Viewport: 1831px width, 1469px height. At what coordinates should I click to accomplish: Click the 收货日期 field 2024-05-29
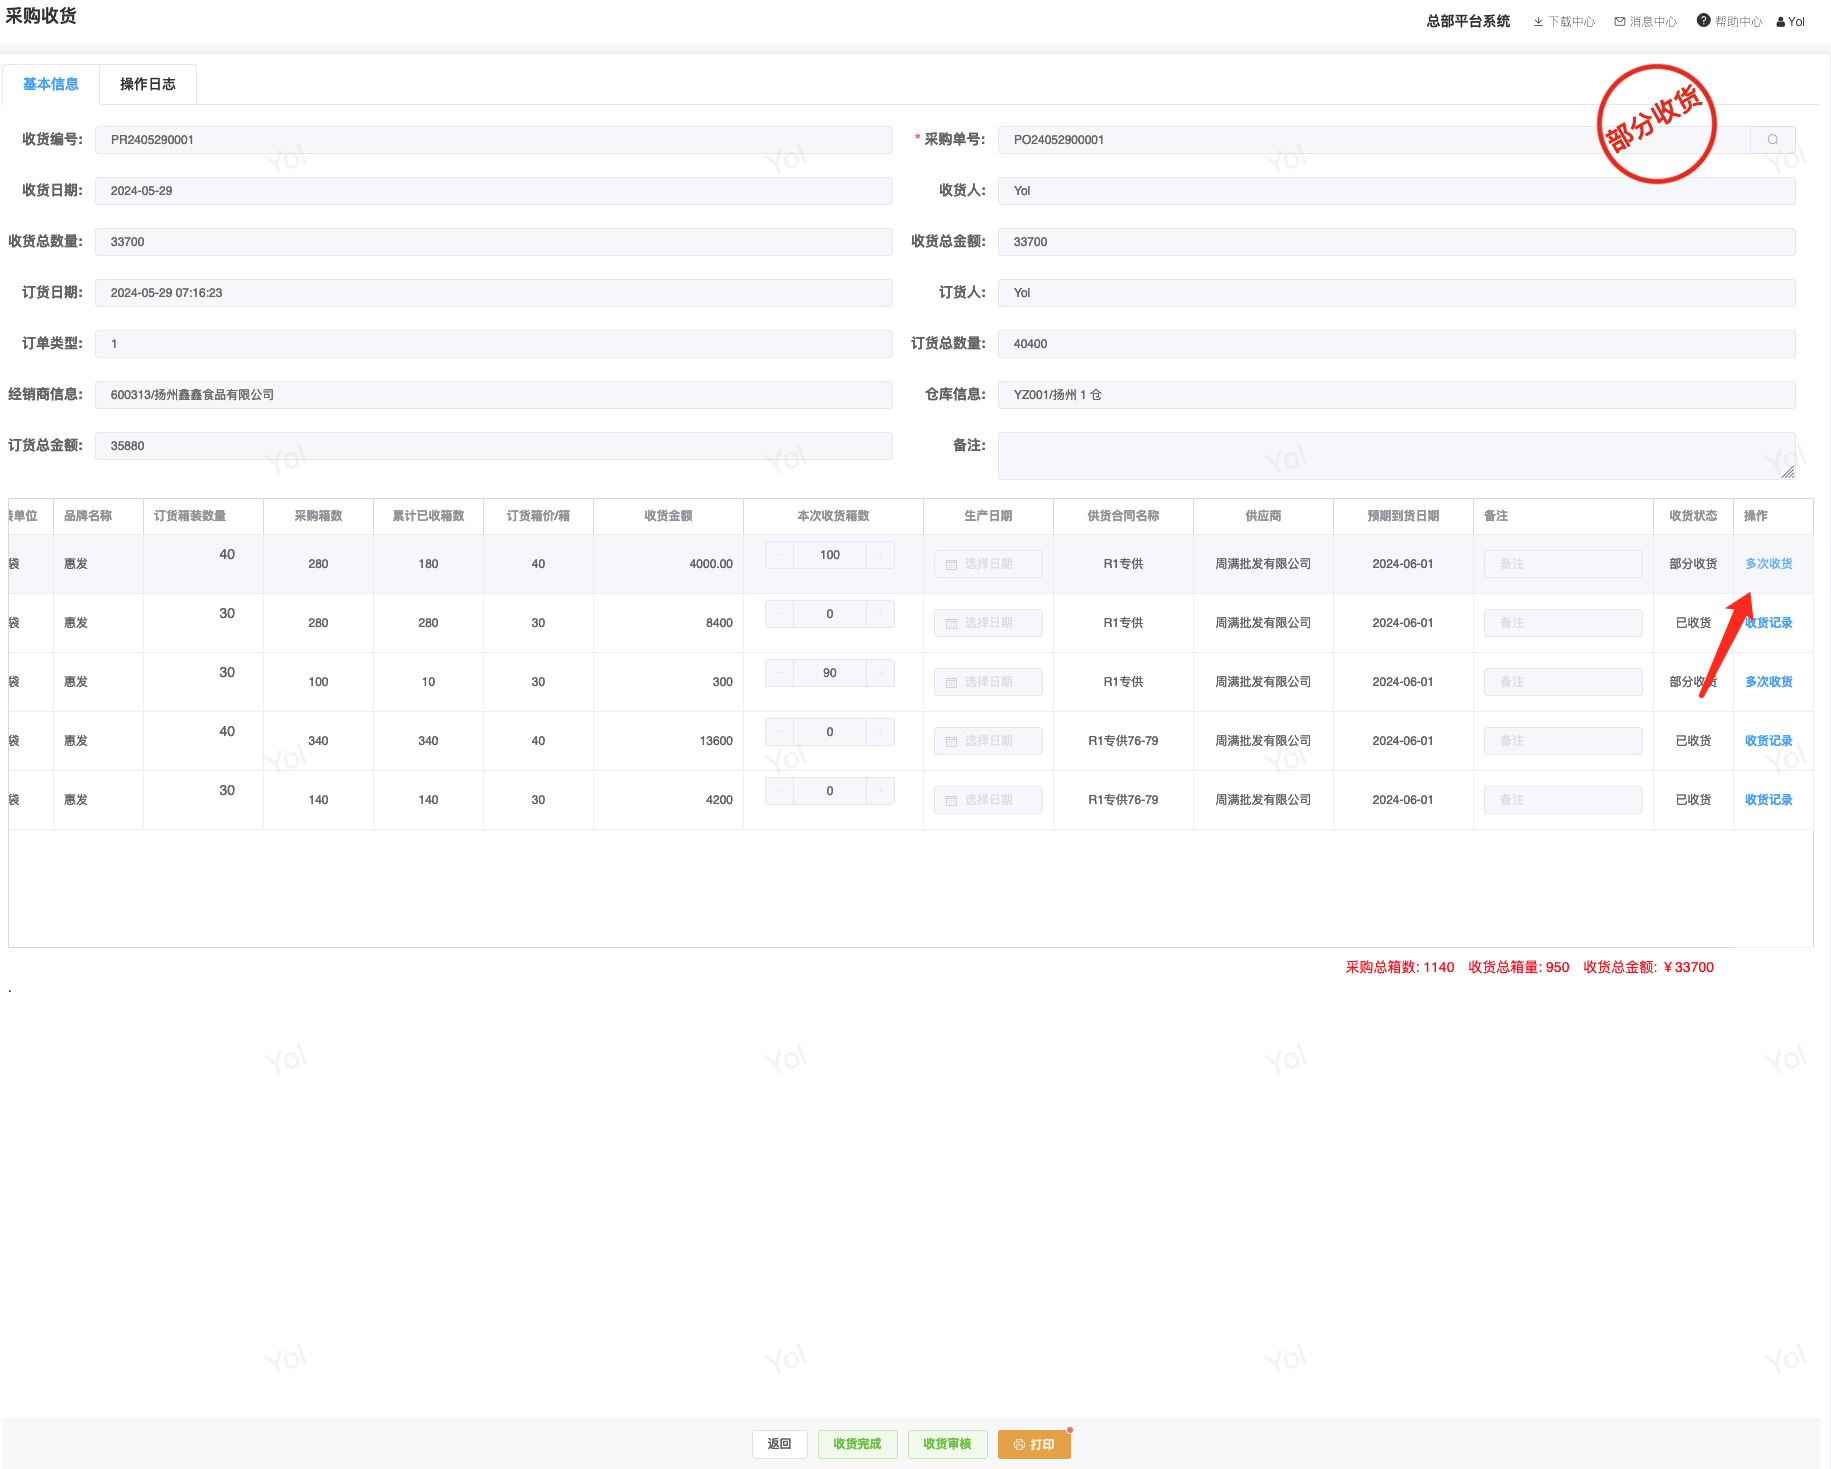[x=494, y=191]
